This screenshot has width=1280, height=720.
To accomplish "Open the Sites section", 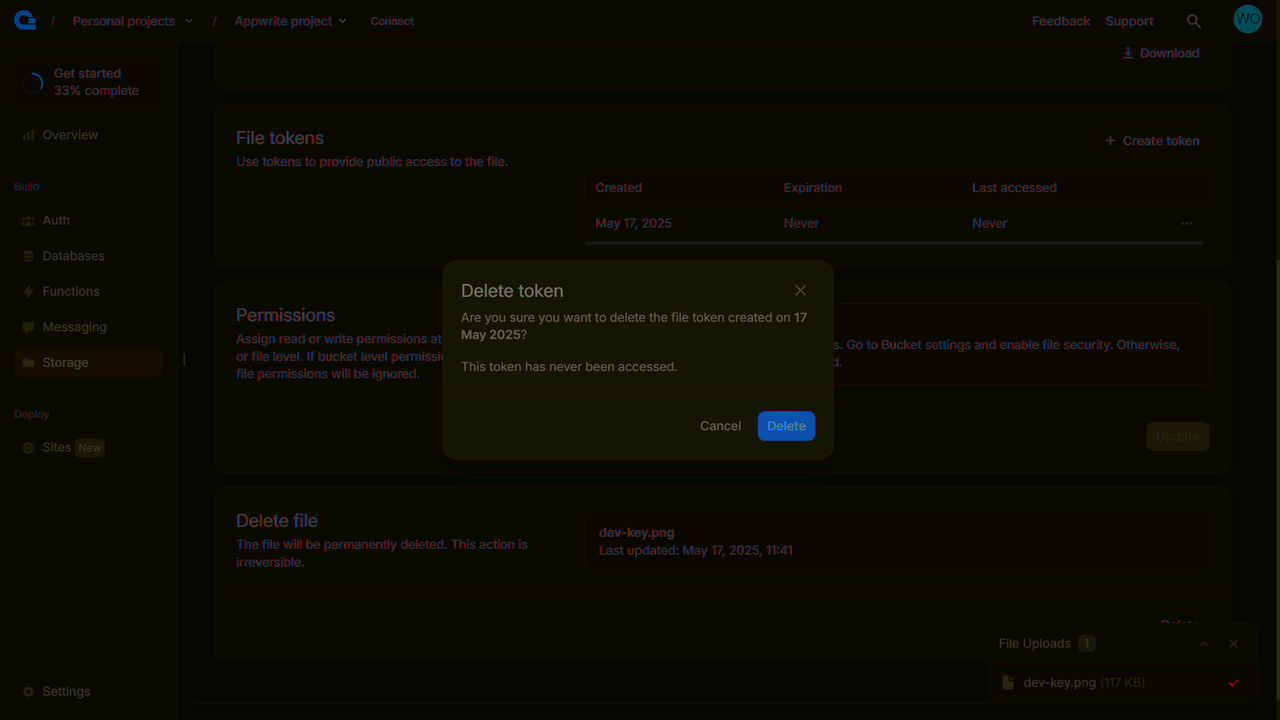I will (x=57, y=447).
